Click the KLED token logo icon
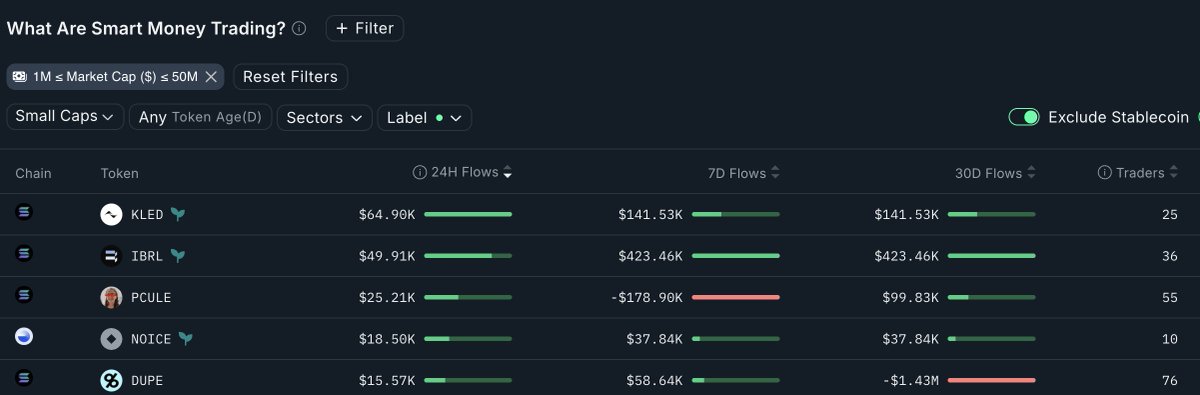 click(111, 214)
